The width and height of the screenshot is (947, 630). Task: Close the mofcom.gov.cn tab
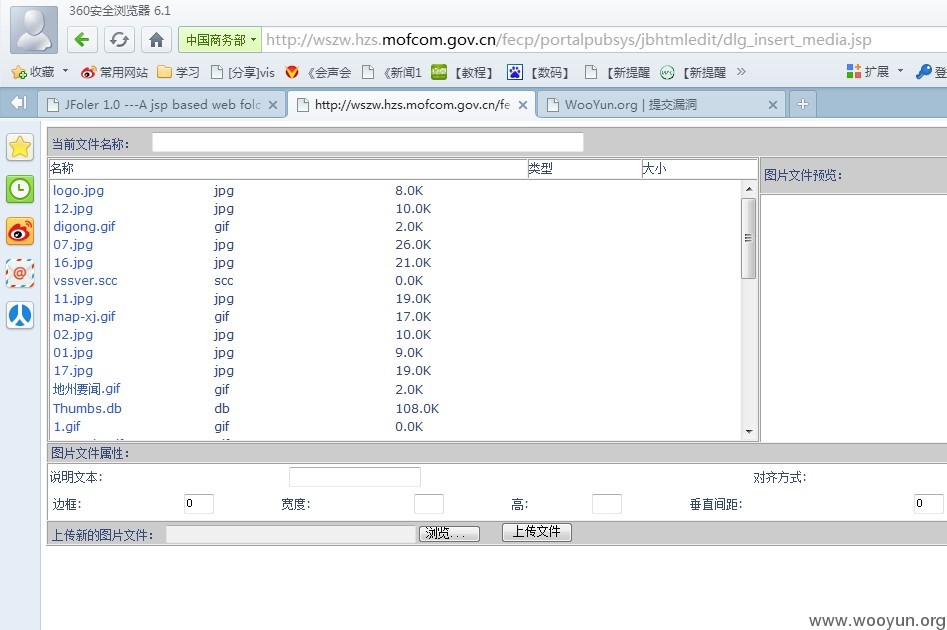click(523, 105)
